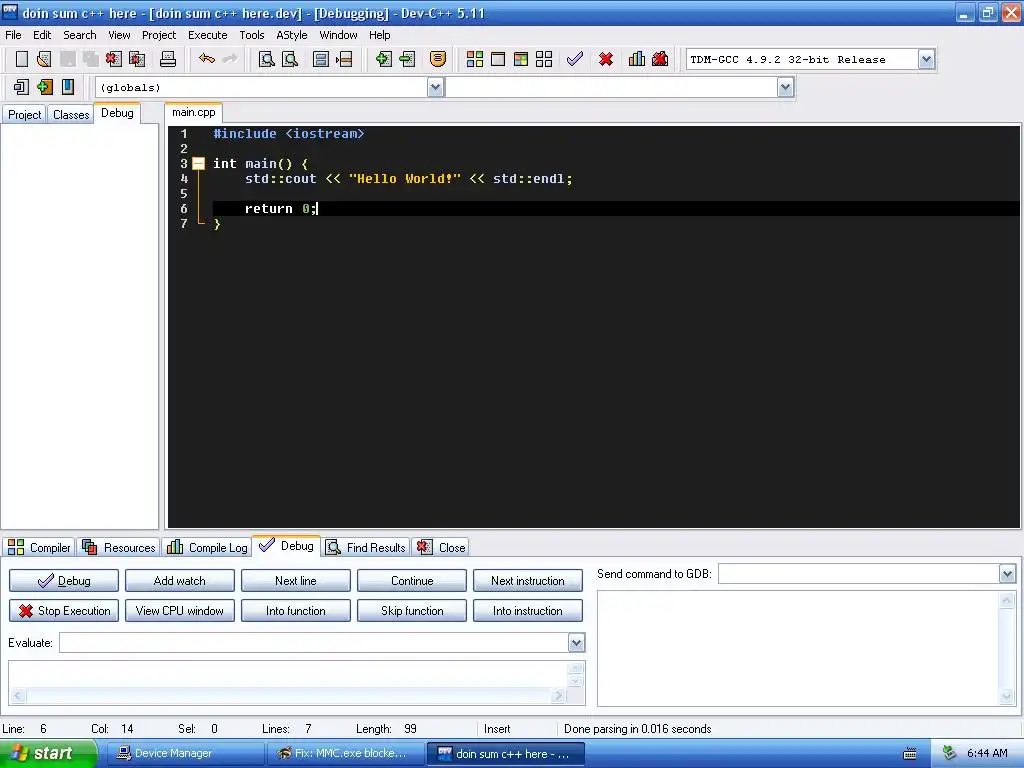Click the Undo arrow icon
This screenshot has width=1024, height=768.
[x=207, y=59]
